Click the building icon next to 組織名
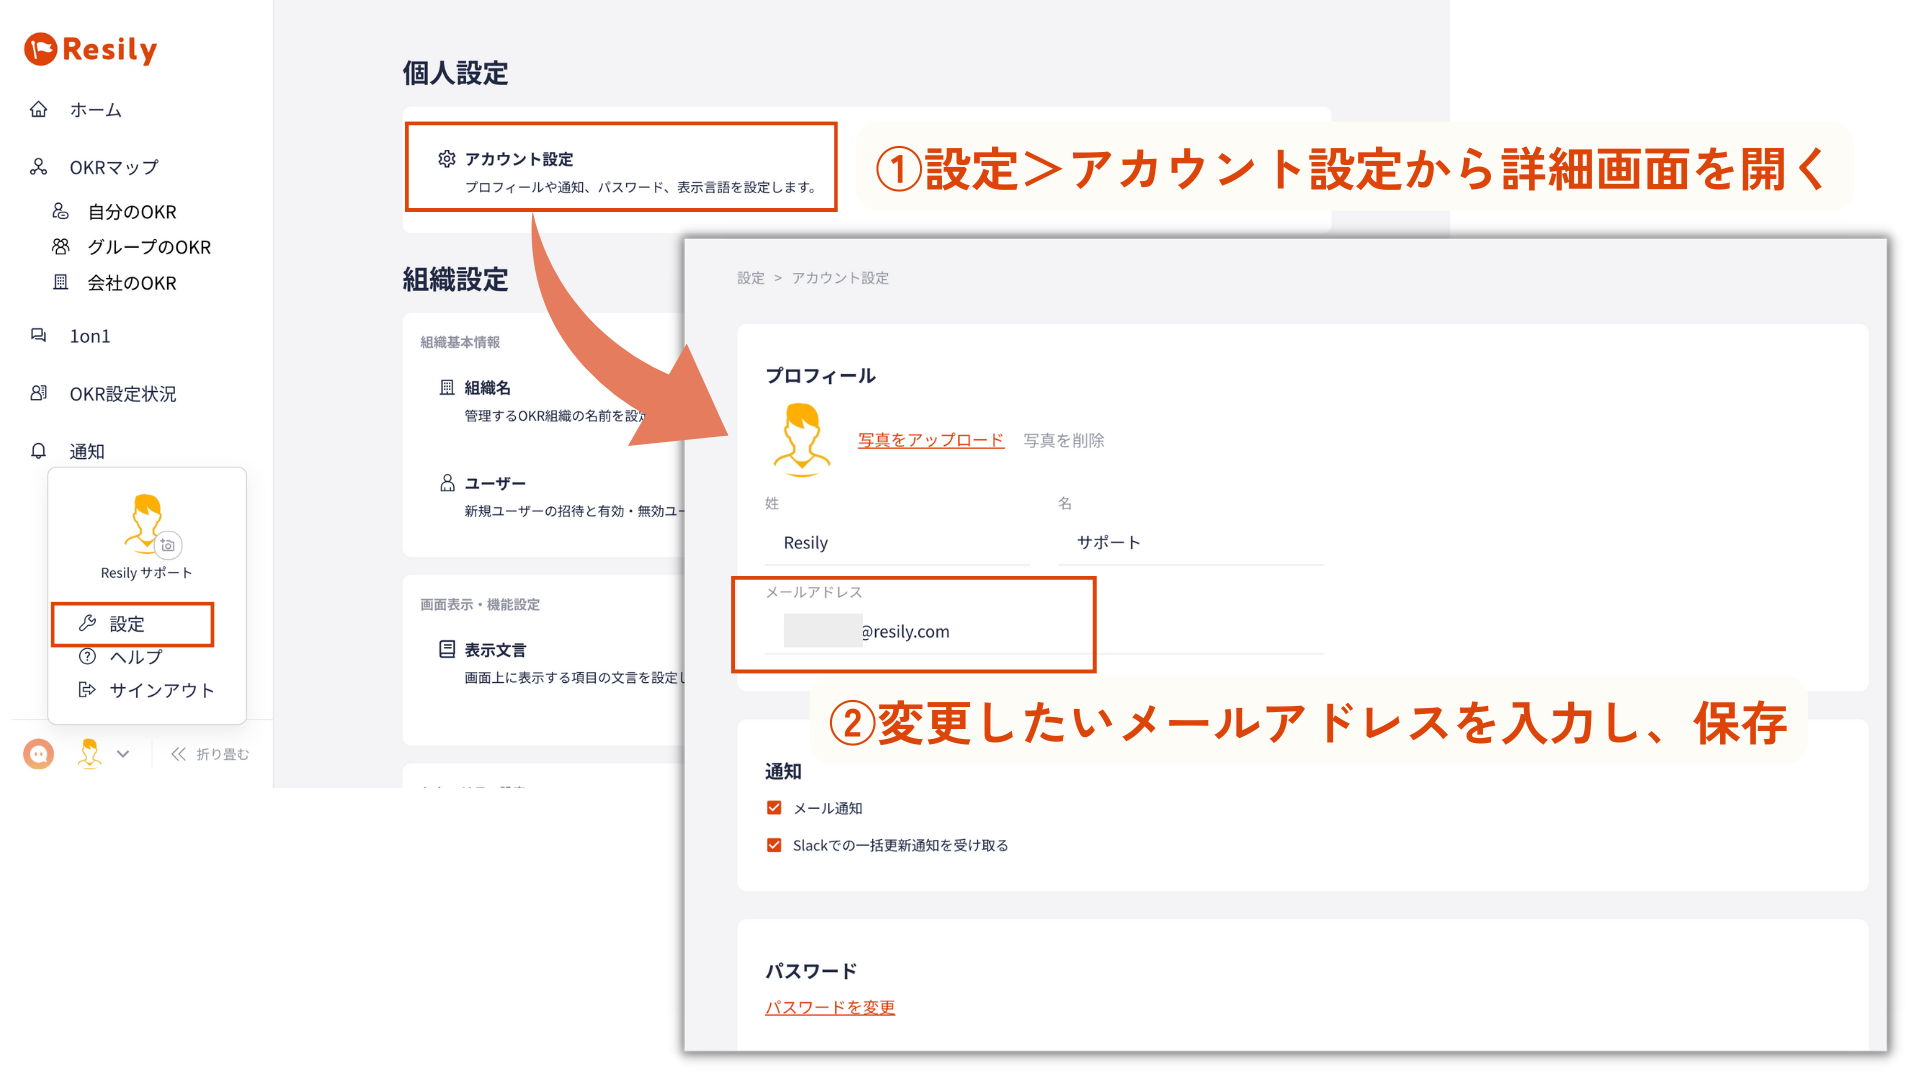This screenshot has height=1080, width=1920. (x=447, y=388)
